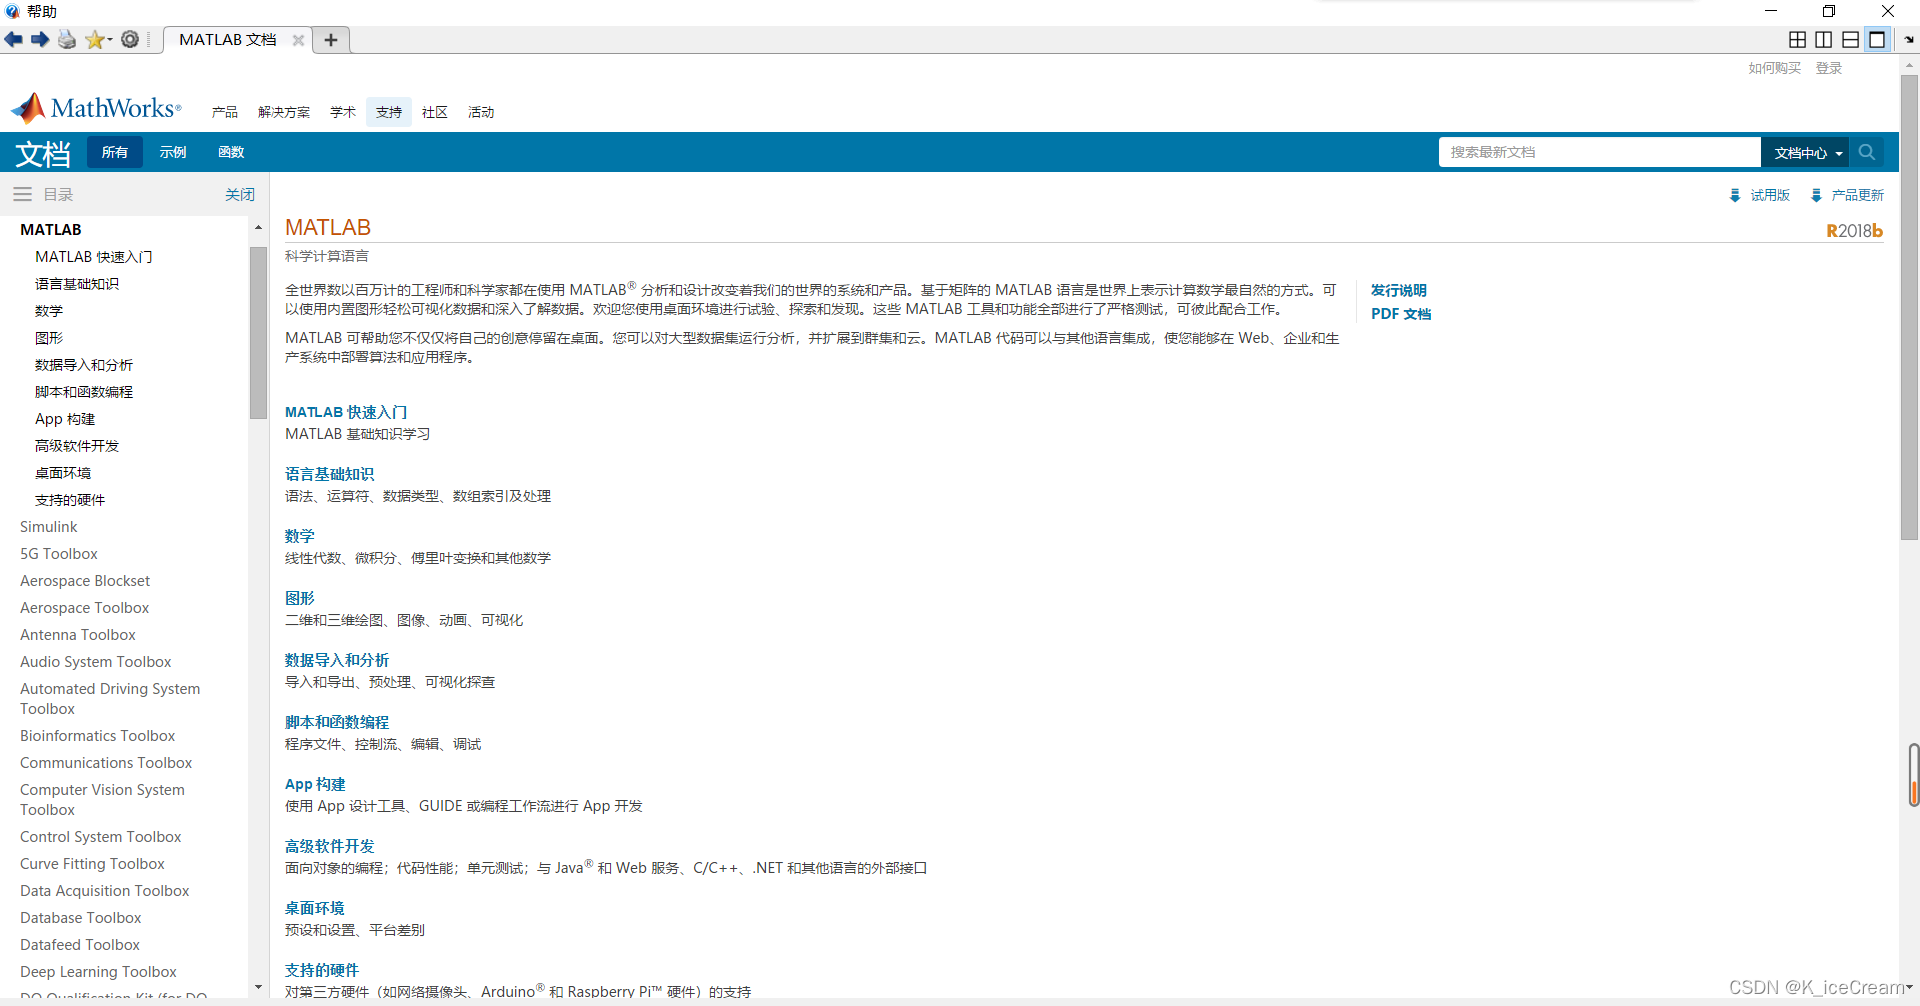This screenshot has width=1920, height=1006.
Task: Select 图形 in the sidebar tree
Action: click(x=49, y=338)
